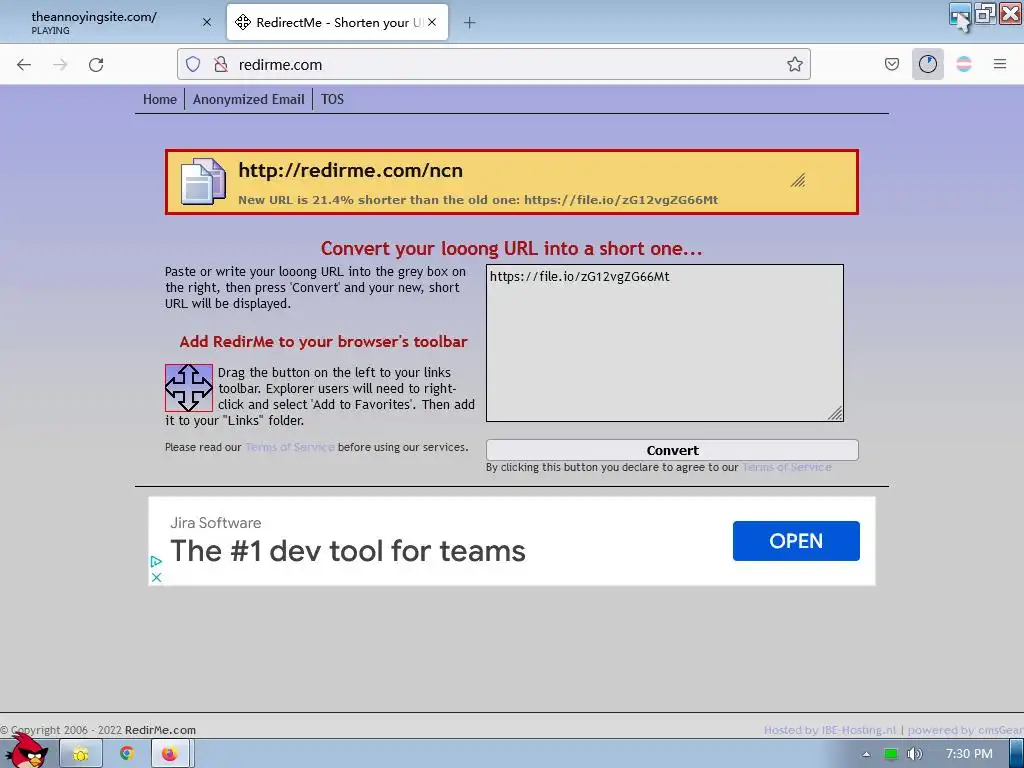Close the theannoyingsite.com tab

coord(206,22)
